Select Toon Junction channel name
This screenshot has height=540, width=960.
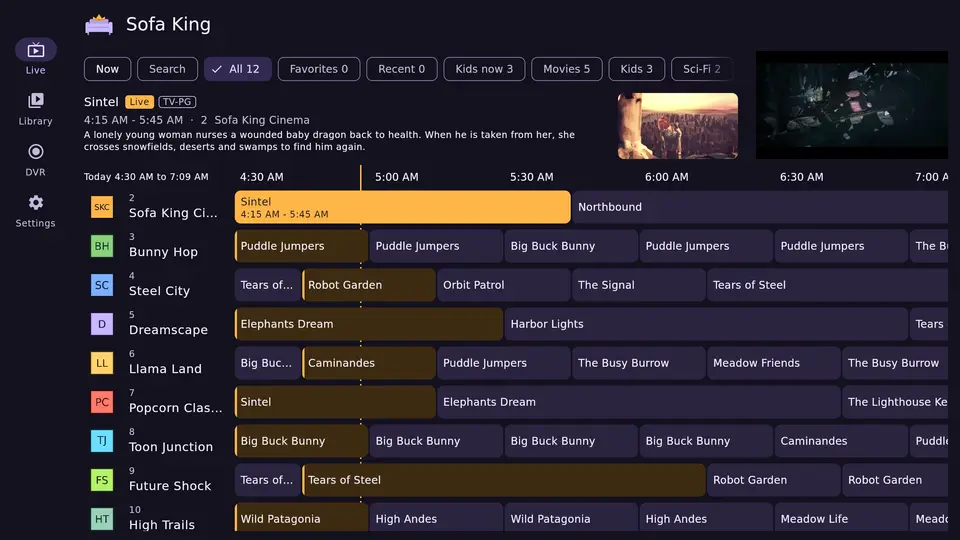pos(171,447)
